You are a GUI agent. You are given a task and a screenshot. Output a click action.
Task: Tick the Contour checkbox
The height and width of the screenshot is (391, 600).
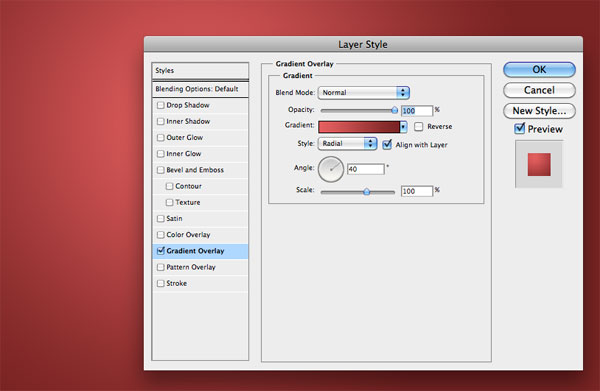point(170,186)
